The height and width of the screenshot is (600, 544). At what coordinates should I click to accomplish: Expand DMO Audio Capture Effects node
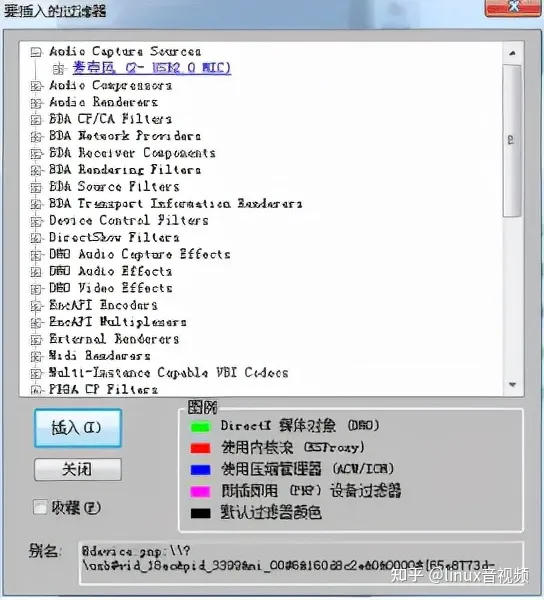36,255
